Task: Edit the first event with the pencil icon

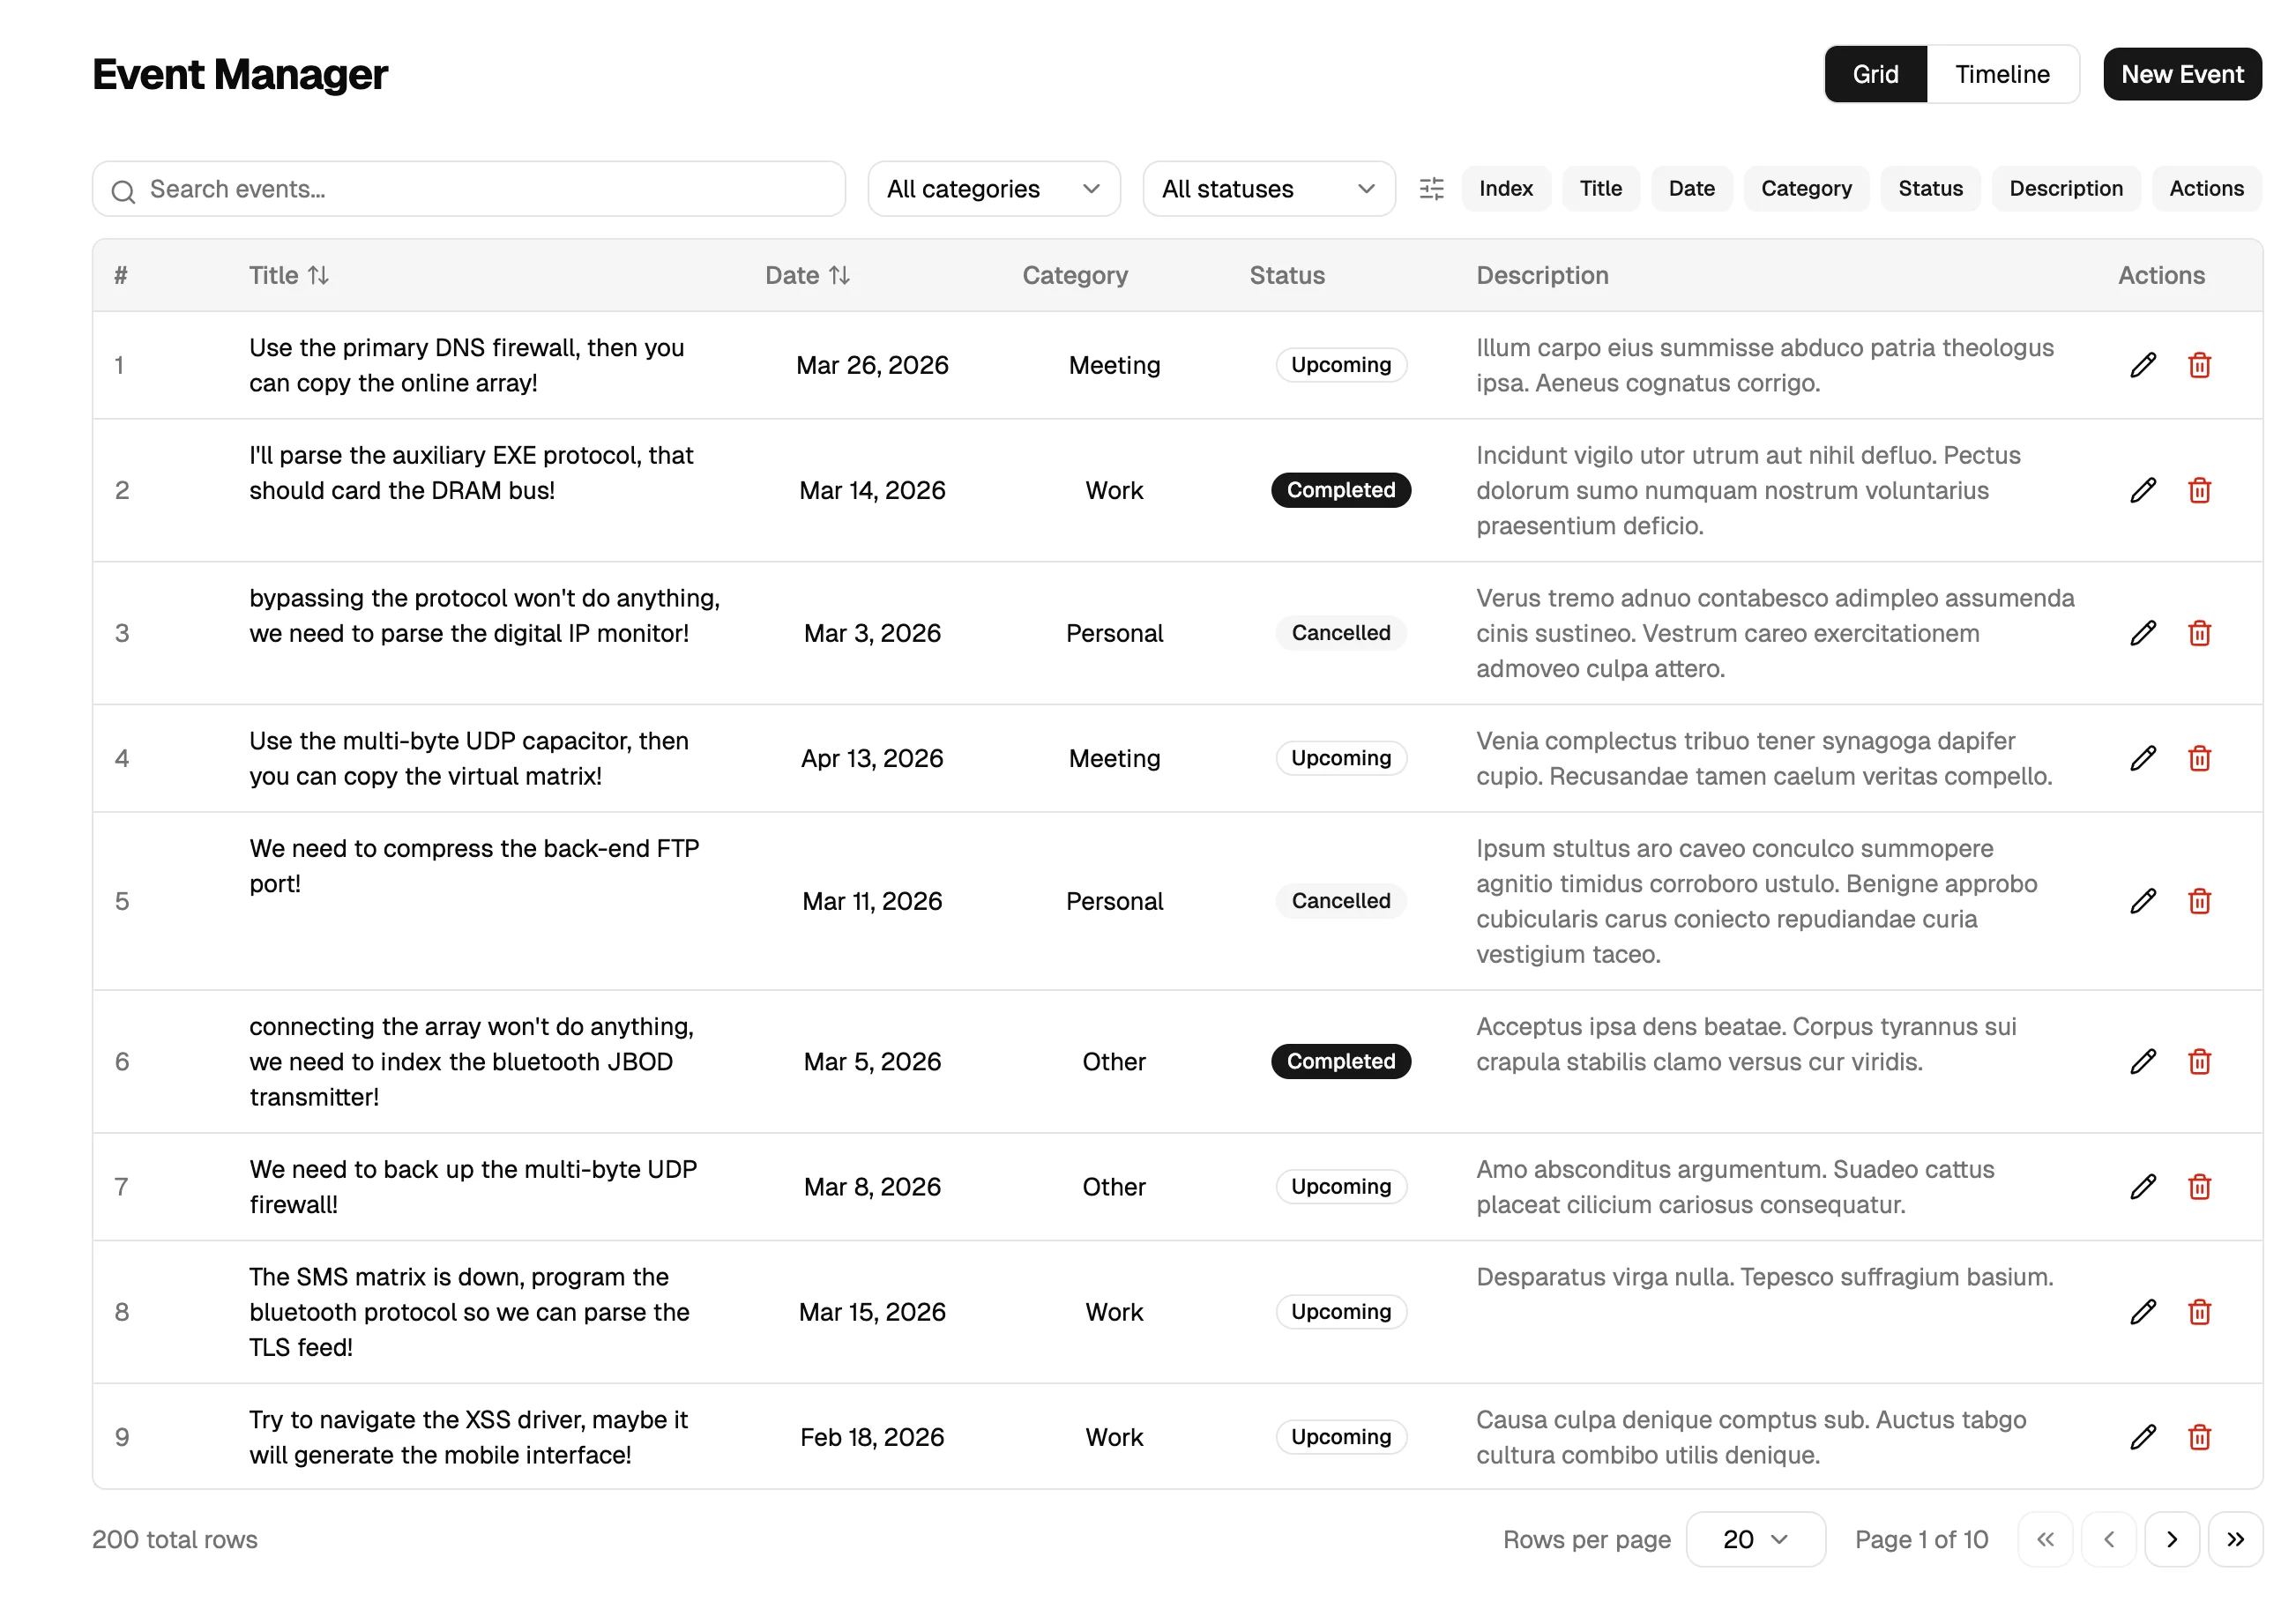Action: tap(2143, 365)
